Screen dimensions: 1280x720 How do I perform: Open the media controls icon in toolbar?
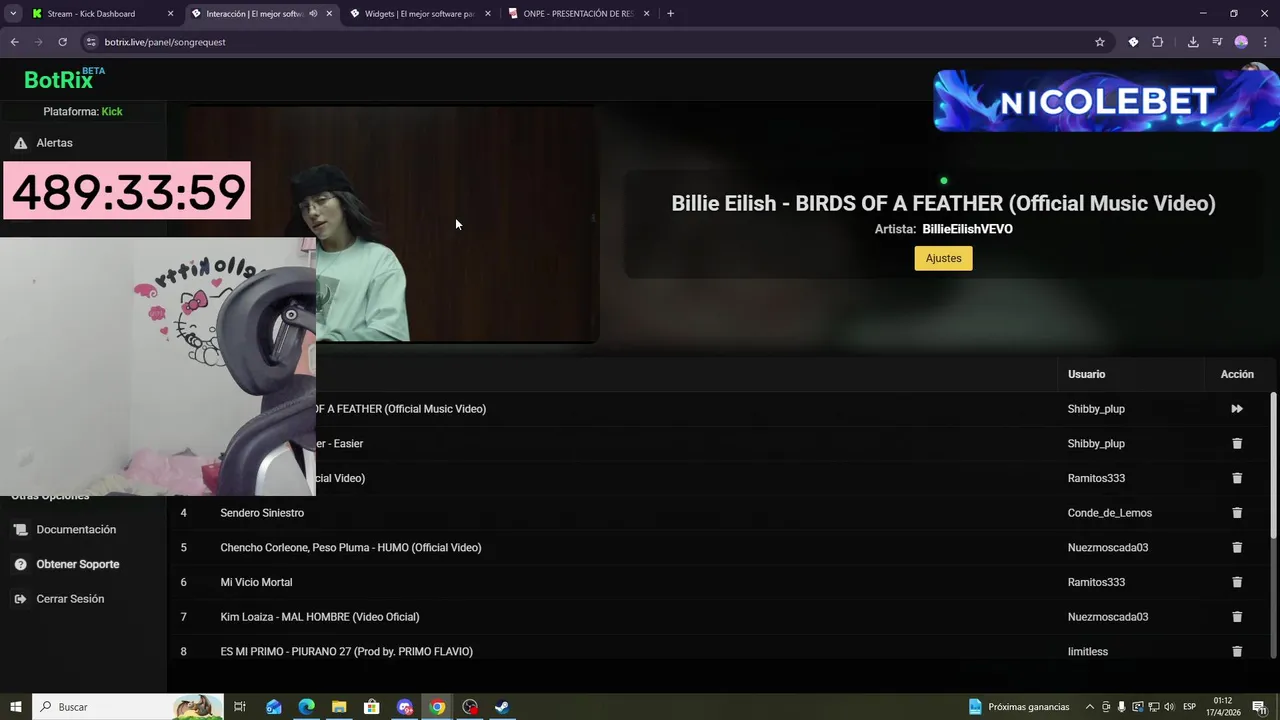pyautogui.click(x=1217, y=42)
